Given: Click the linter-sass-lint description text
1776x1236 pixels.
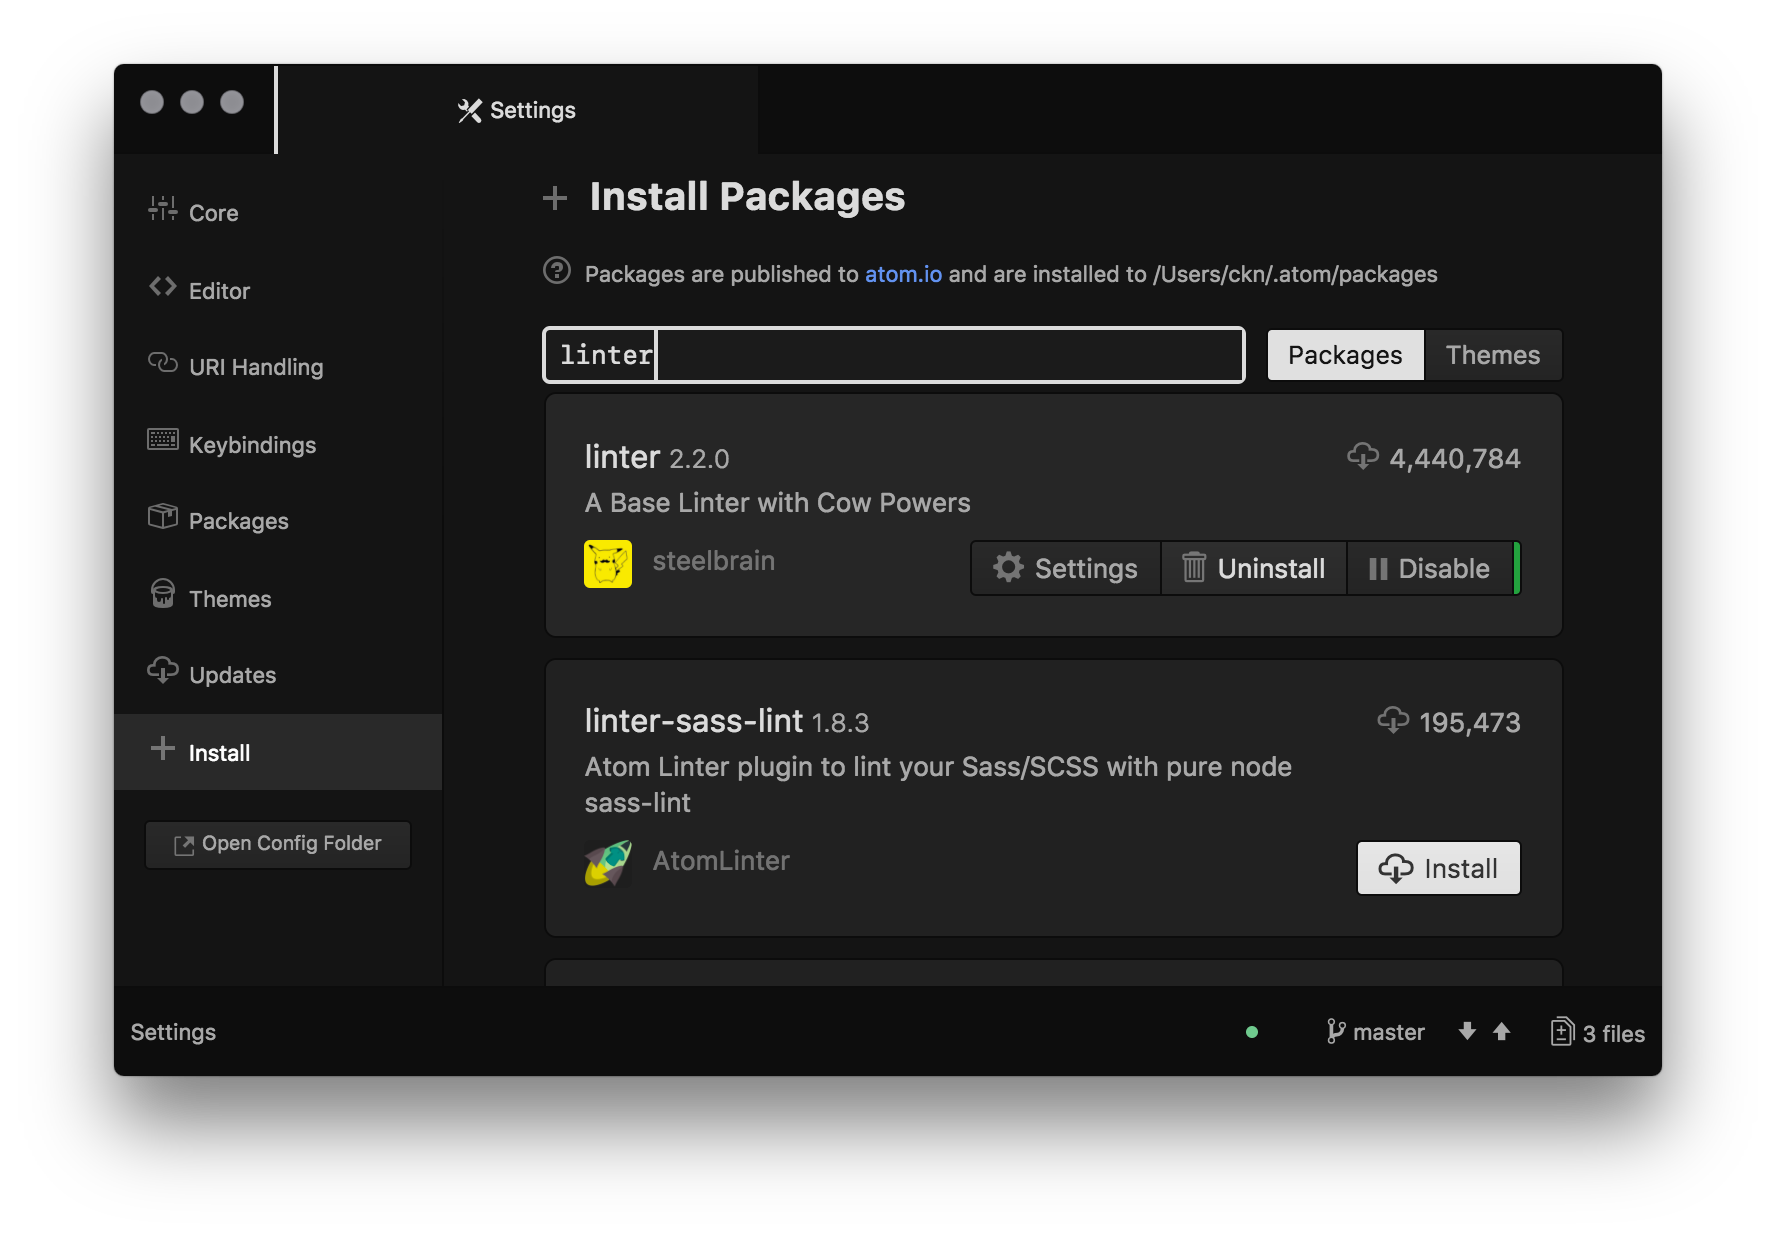Looking at the screenshot, I should pyautogui.click(x=938, y=785).
